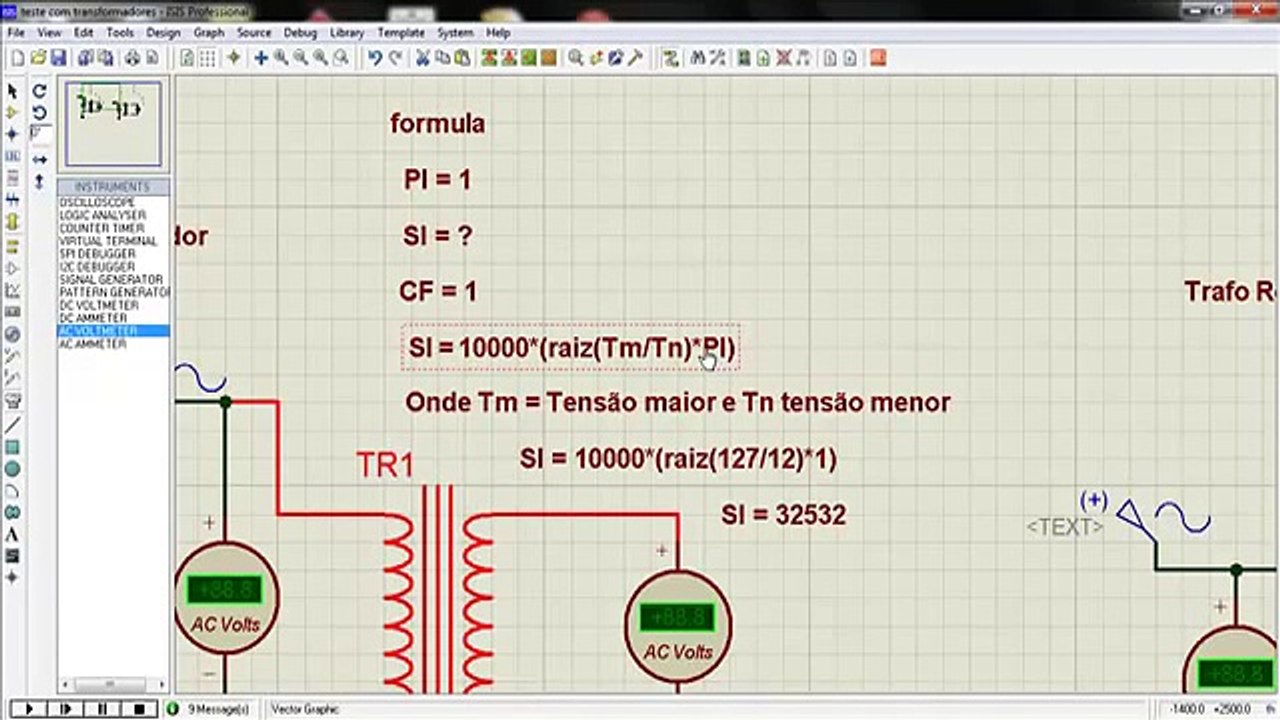
Task: Open the Library menu
Action: point(347,33)
